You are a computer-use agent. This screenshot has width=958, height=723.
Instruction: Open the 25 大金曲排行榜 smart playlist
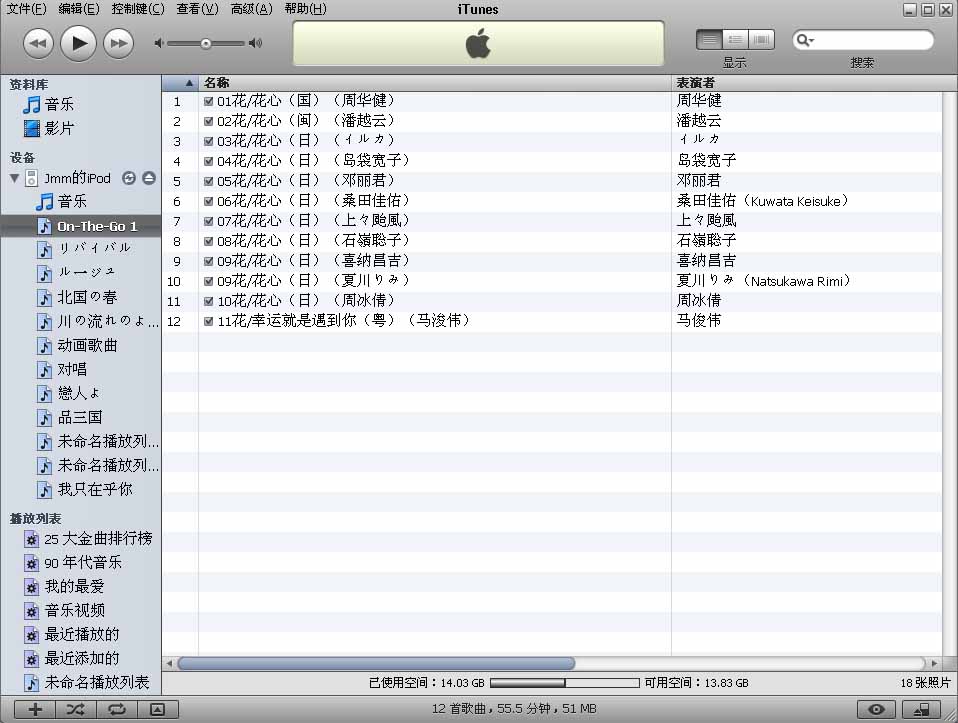pyautogui.click(x=98, y=538)
